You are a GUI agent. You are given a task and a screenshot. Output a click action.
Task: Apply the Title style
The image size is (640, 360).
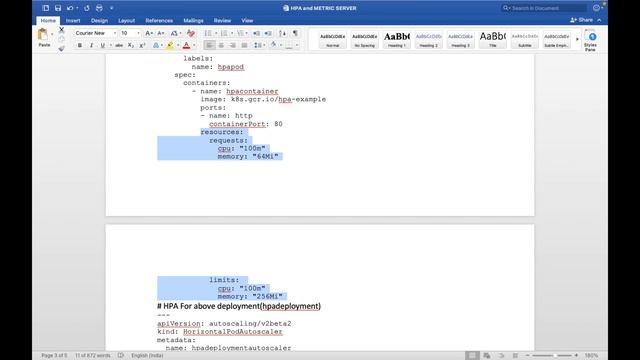coord(493,40)
